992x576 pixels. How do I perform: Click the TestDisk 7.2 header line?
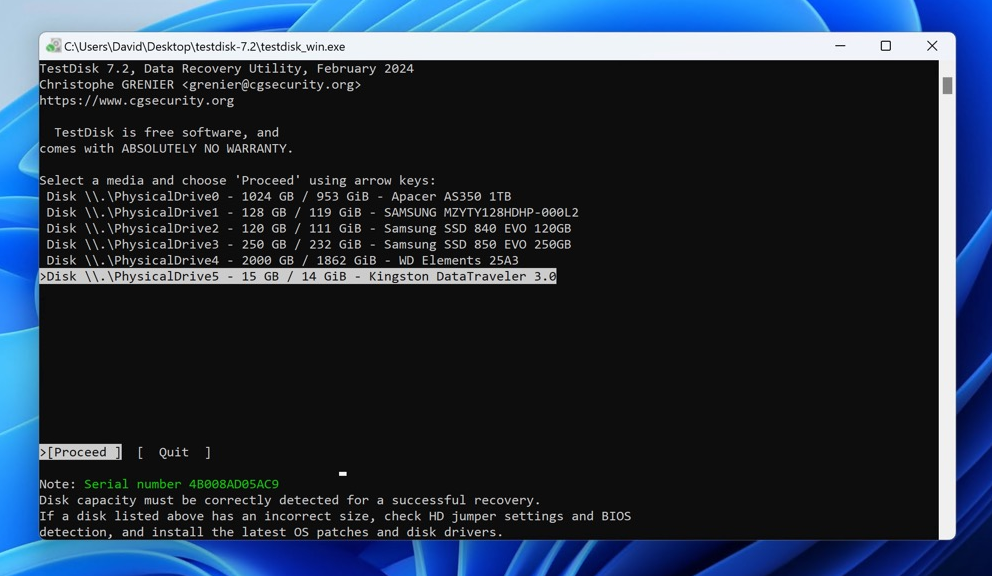click(226, 69)
